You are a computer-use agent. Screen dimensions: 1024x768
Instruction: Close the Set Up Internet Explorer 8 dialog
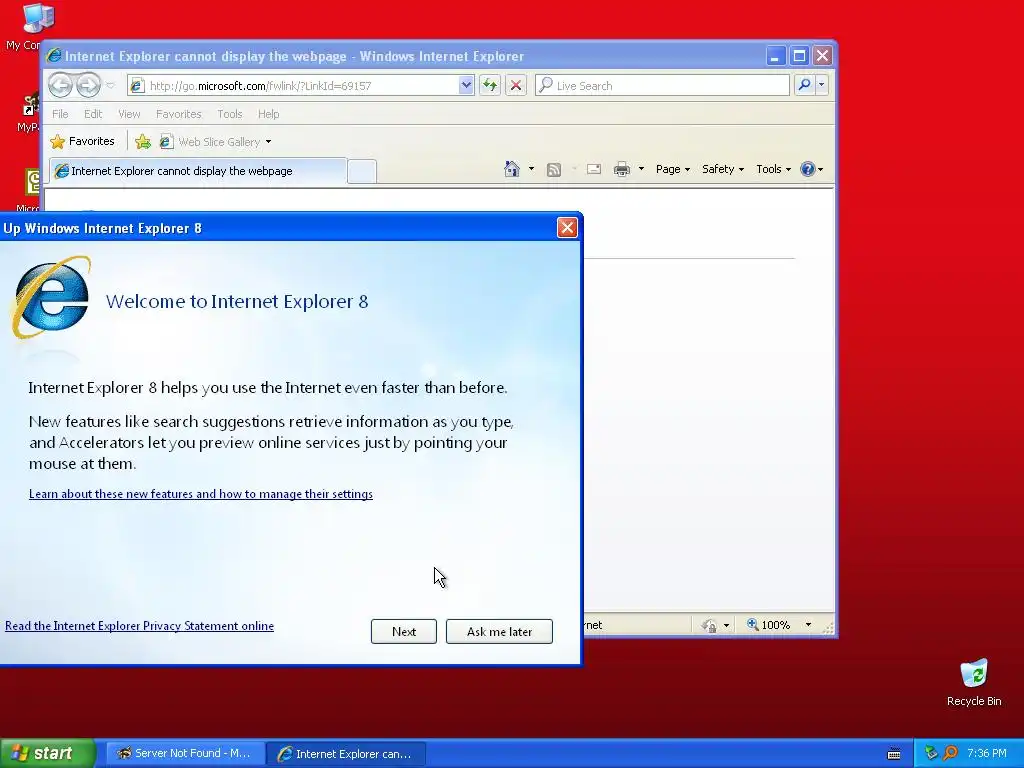coord(567,227)
